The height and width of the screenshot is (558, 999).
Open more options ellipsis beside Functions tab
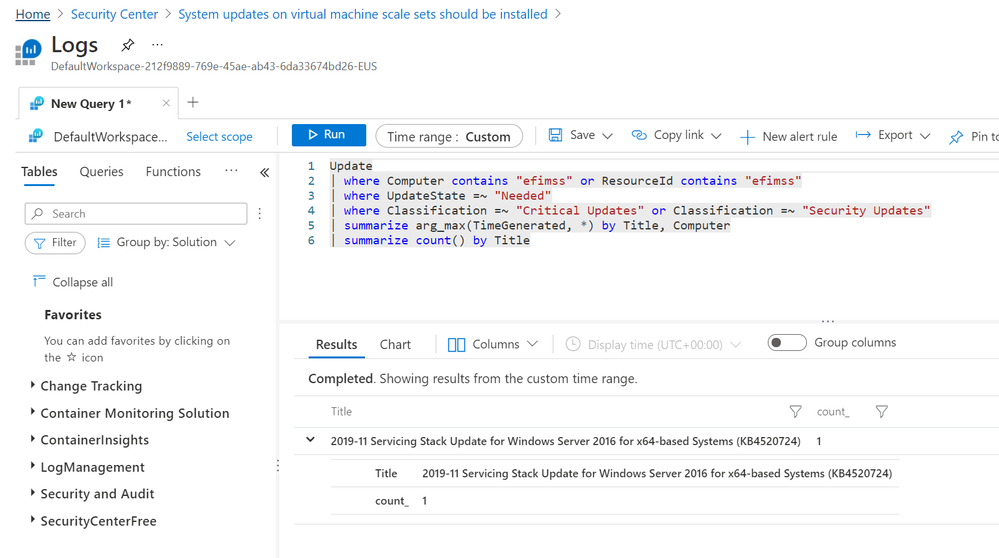(x=231, y=170)
